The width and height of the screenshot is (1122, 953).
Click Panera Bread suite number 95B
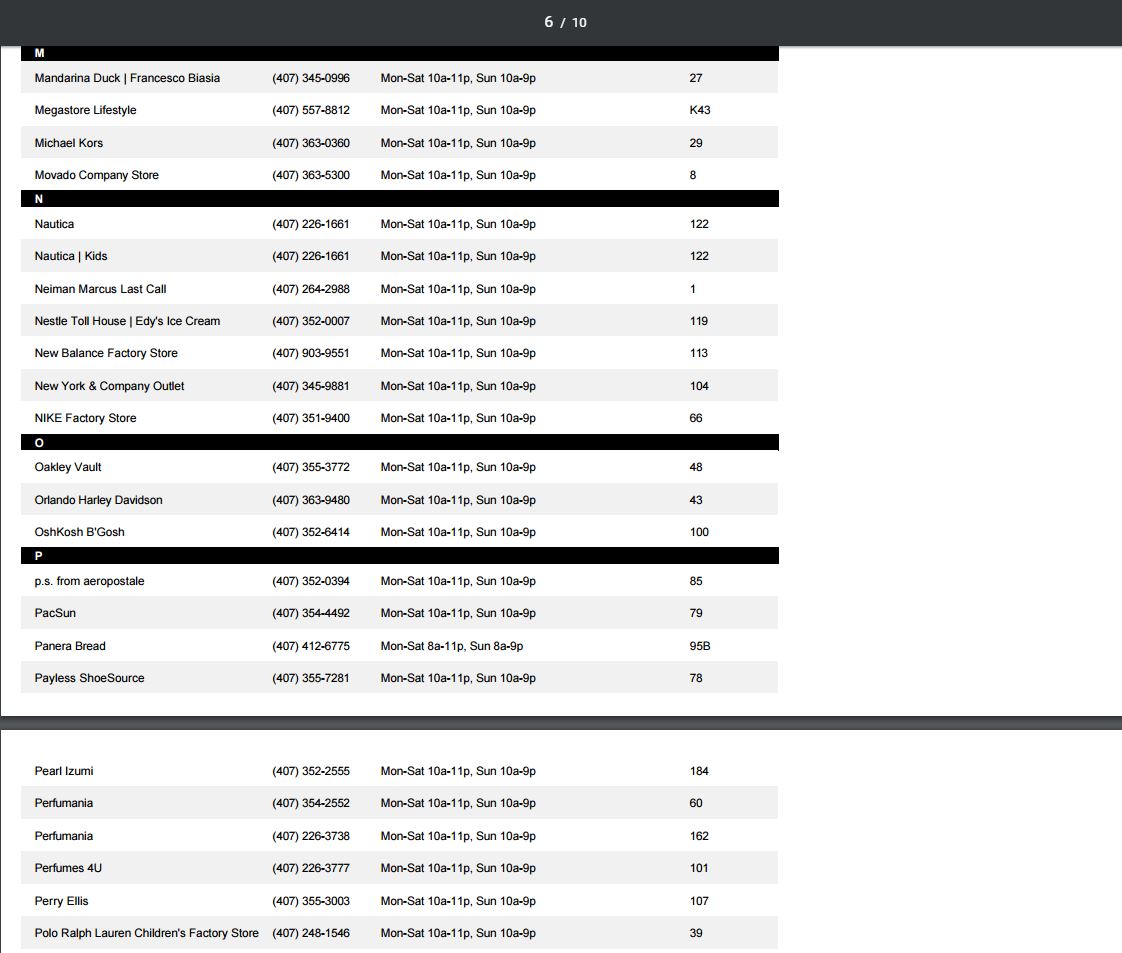[x=700, y=646]
